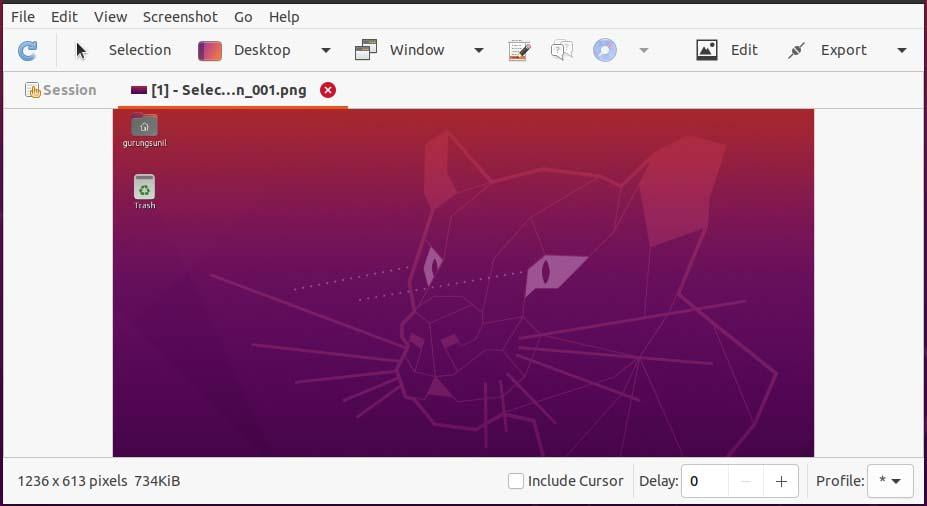Click the menu capture notepad icon
The width and height of the screenshot is (927, 506).
point(519,50)
